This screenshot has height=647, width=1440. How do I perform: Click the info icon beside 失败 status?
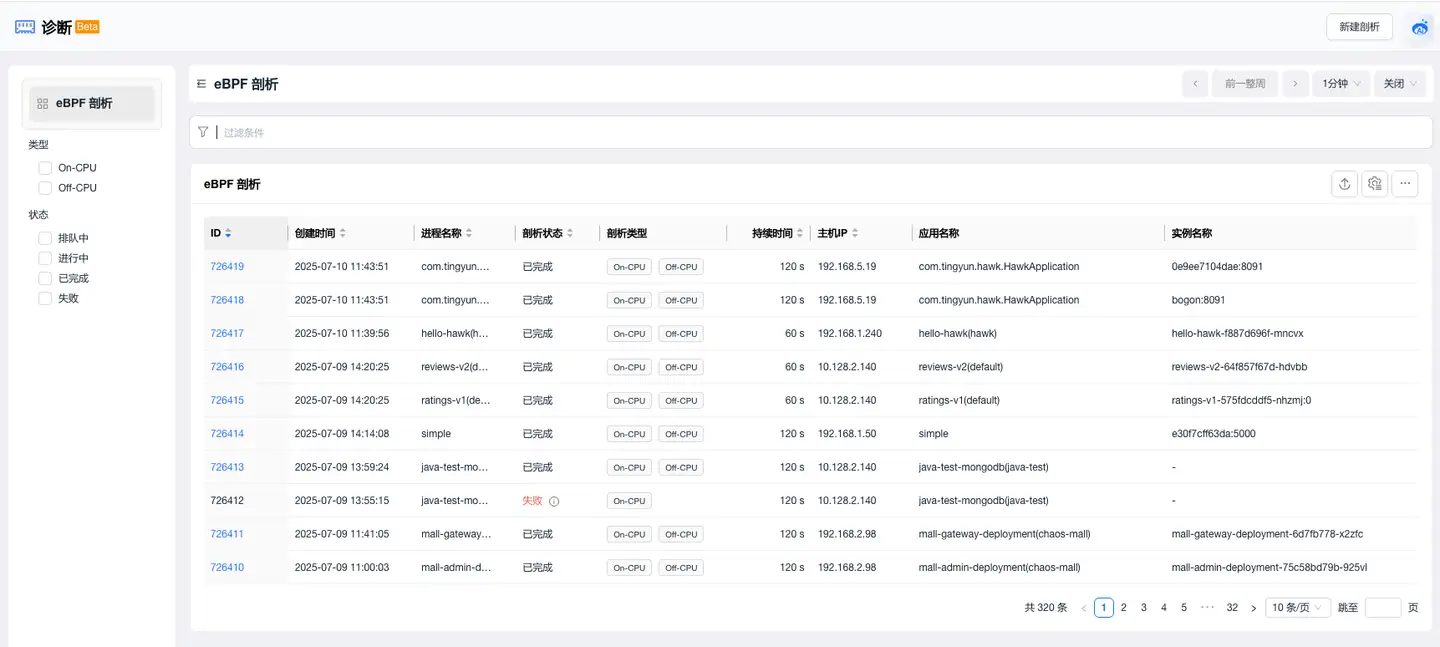point(554,501)
